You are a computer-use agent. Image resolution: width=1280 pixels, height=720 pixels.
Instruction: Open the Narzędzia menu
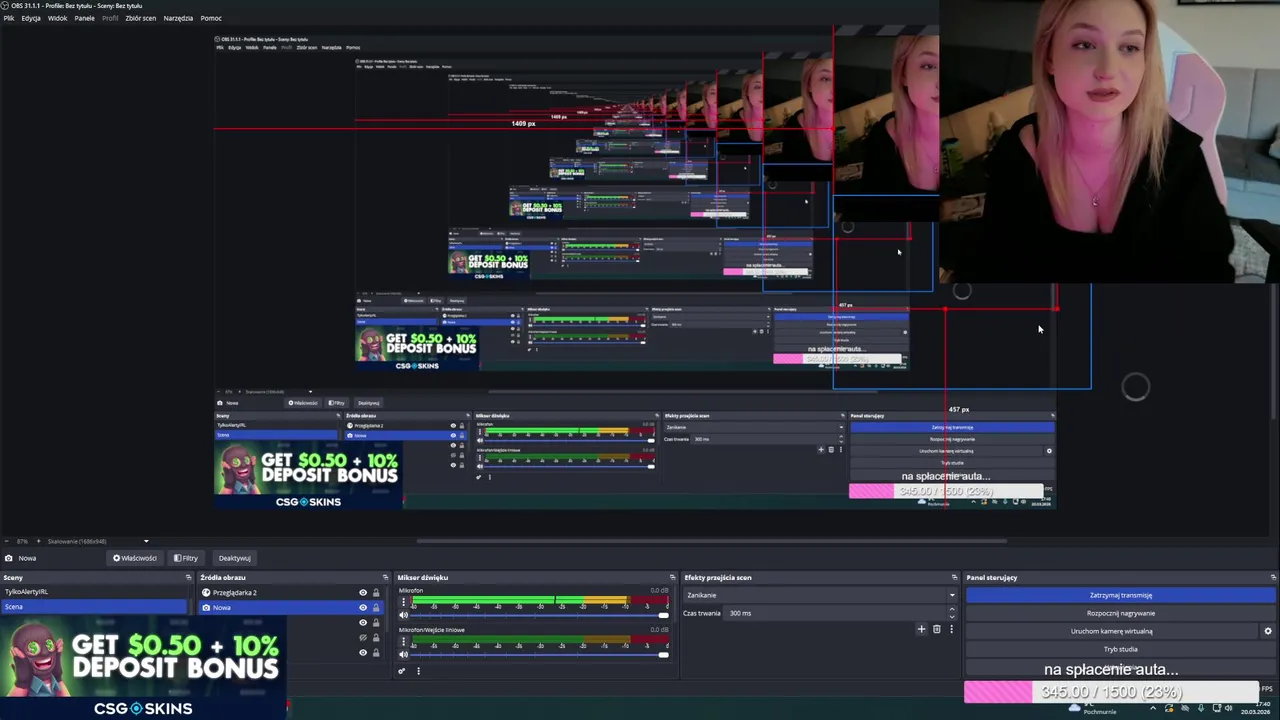178,18
